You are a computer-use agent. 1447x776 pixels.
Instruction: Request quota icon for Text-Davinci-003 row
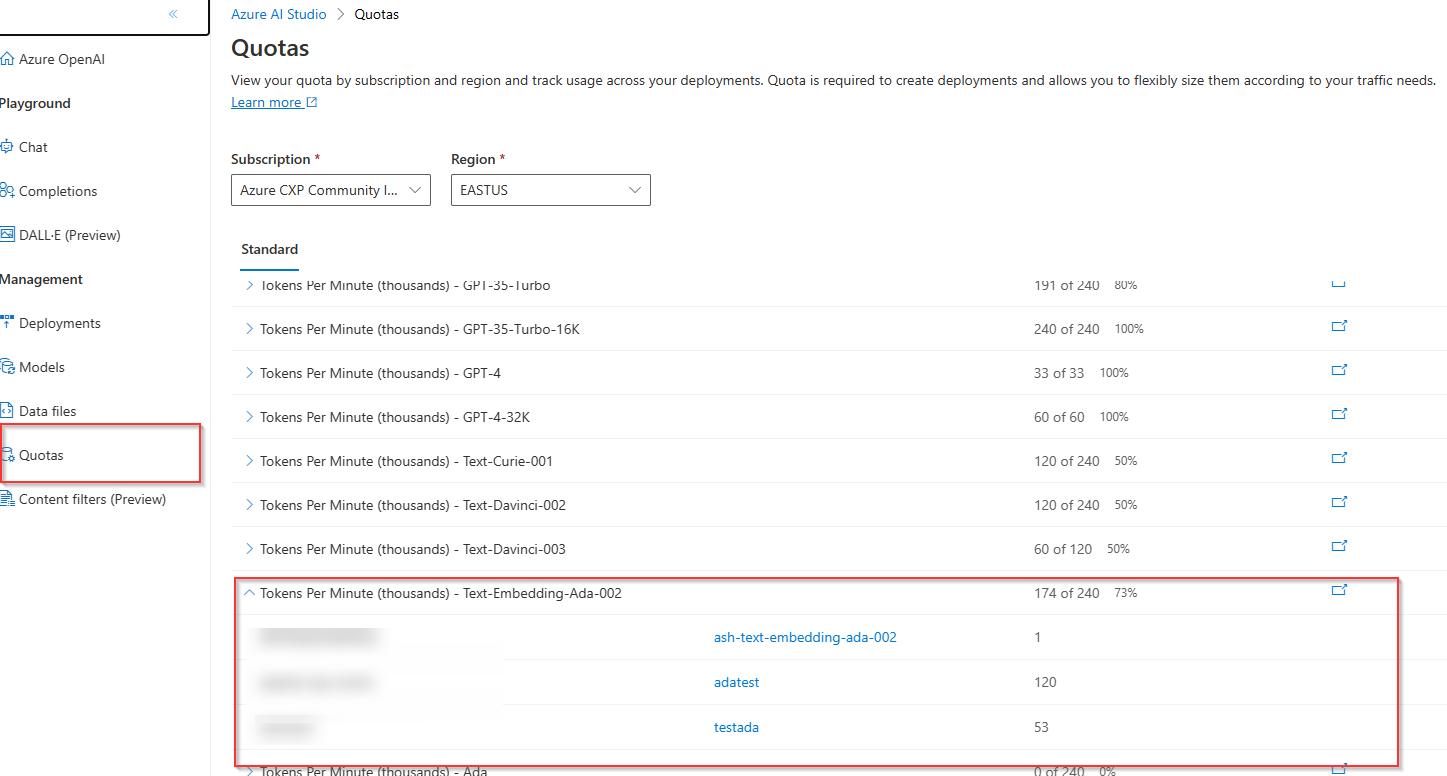(1339, 546)
